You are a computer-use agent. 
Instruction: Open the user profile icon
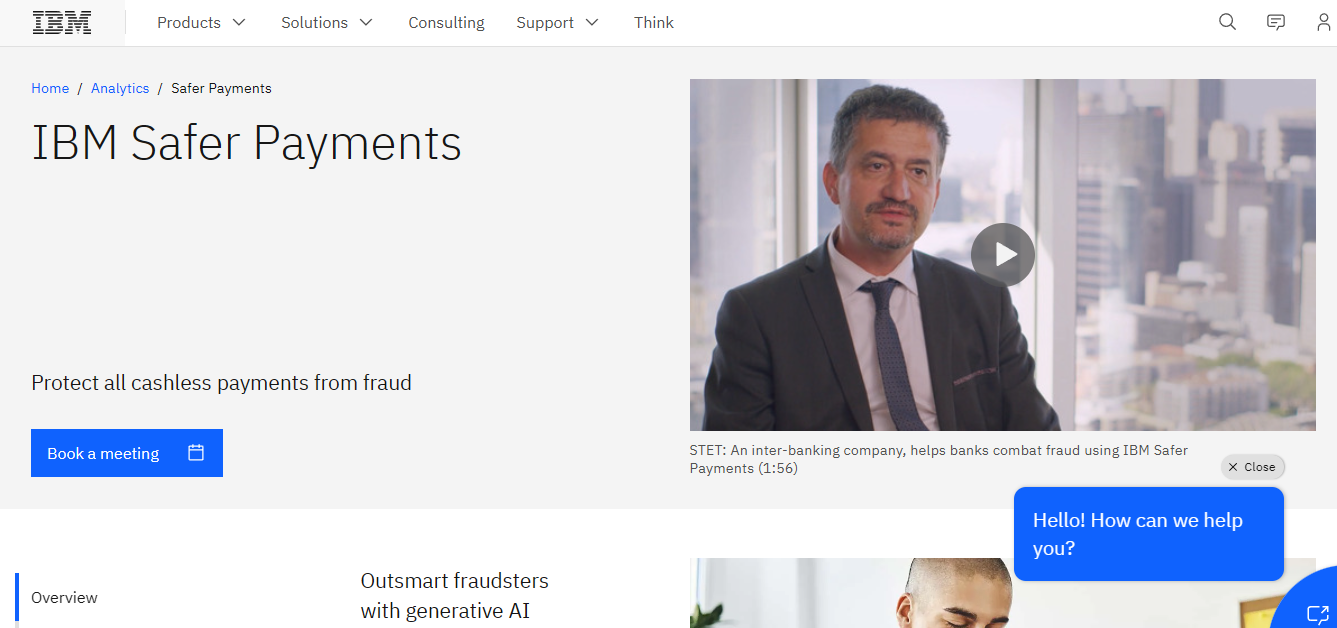coord(1324,22)
